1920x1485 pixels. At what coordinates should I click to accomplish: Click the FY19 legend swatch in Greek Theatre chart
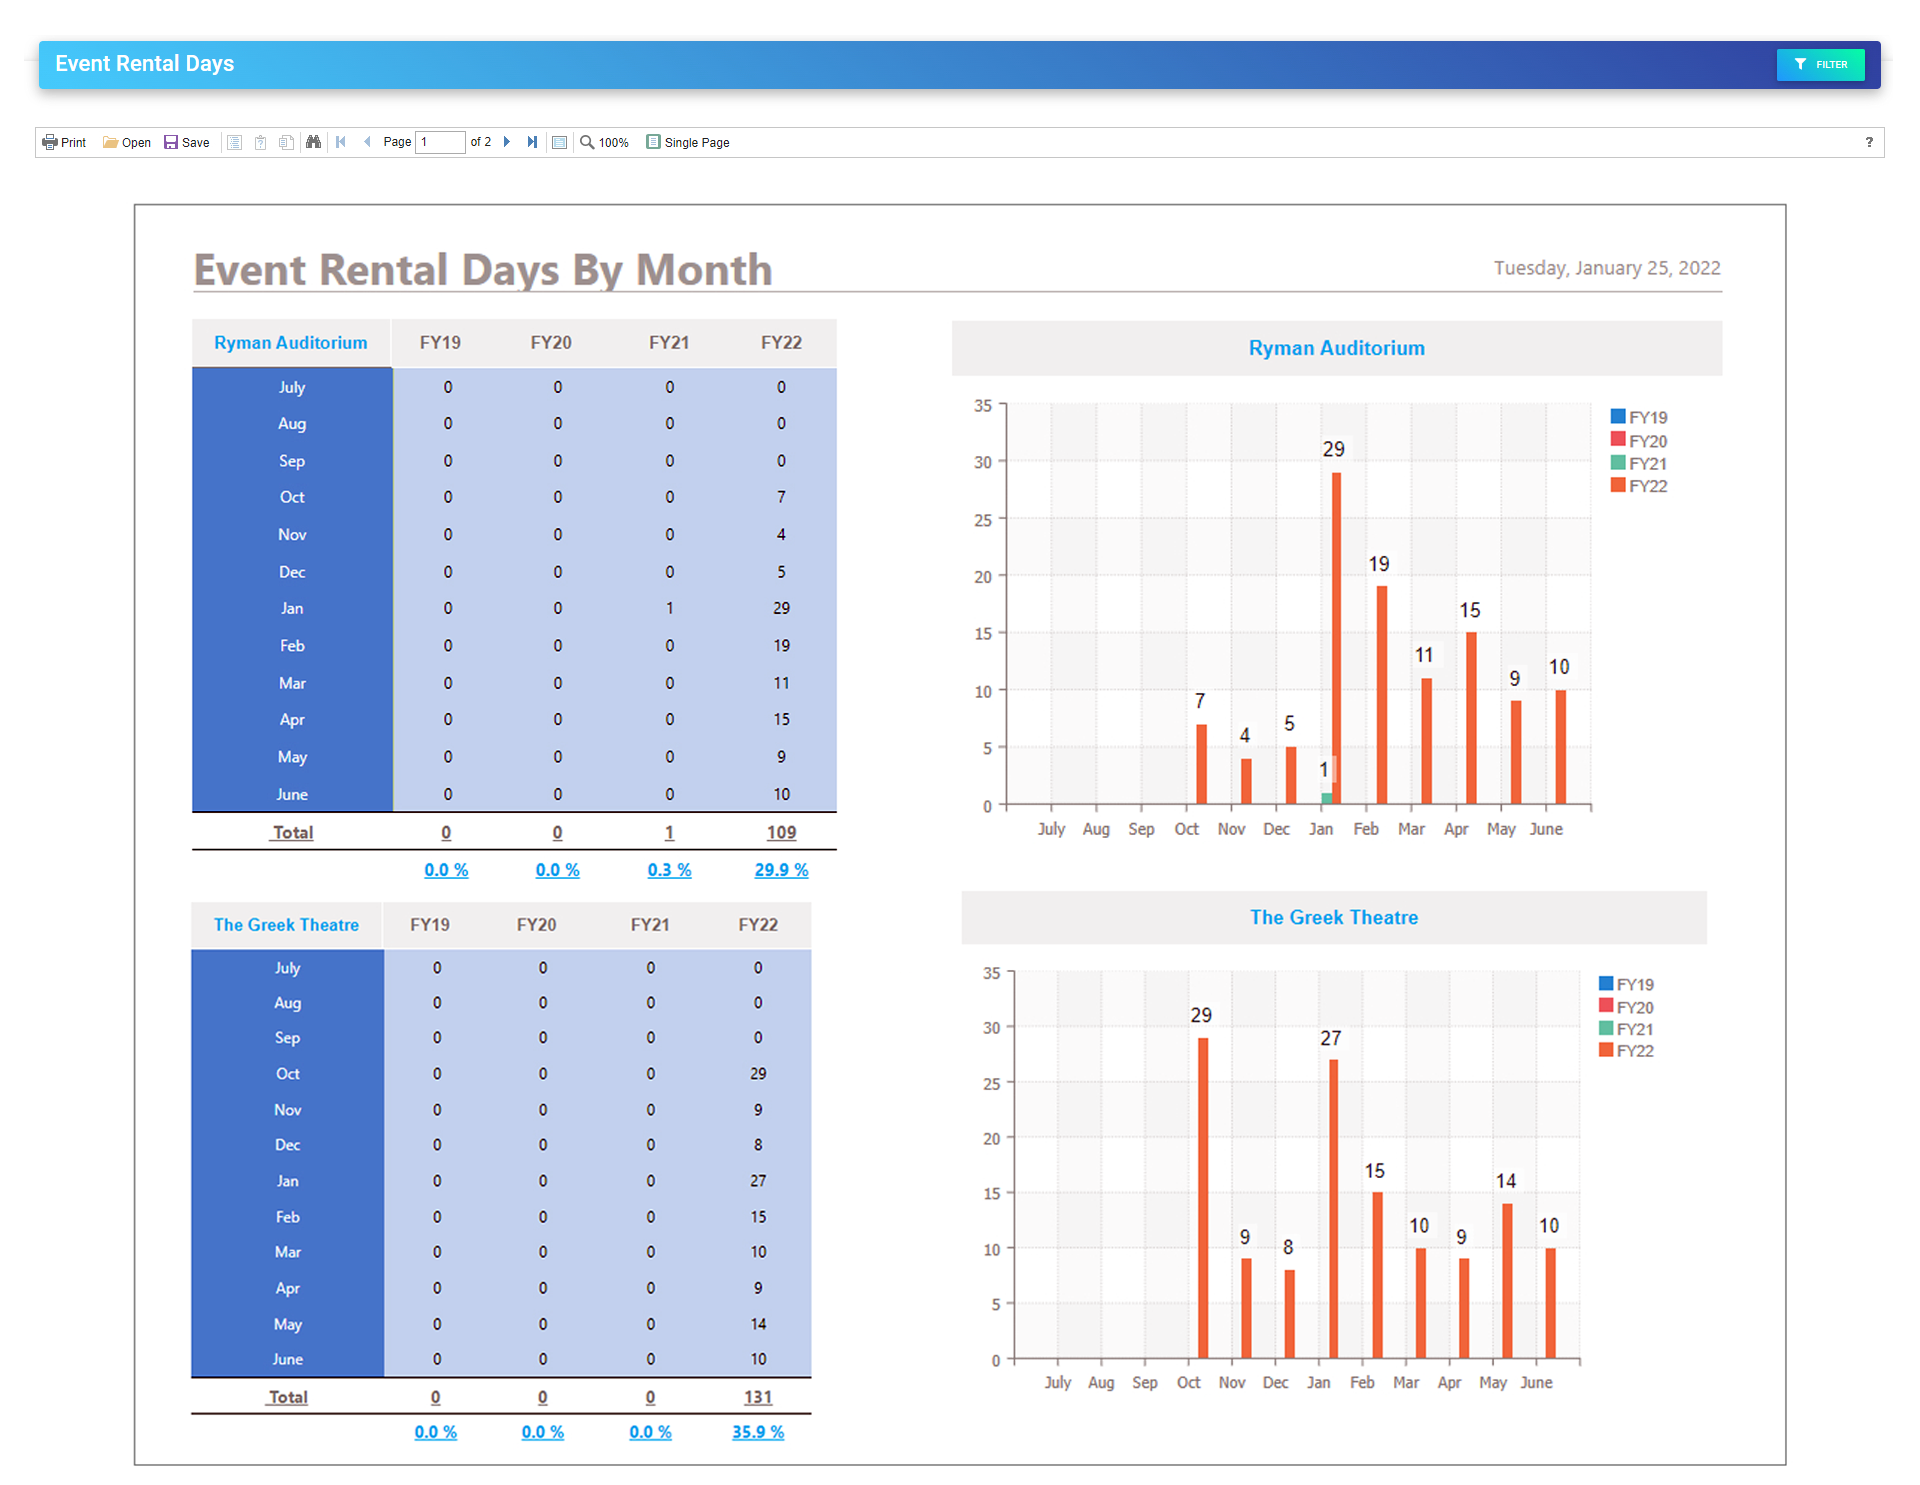(1605, 983)
